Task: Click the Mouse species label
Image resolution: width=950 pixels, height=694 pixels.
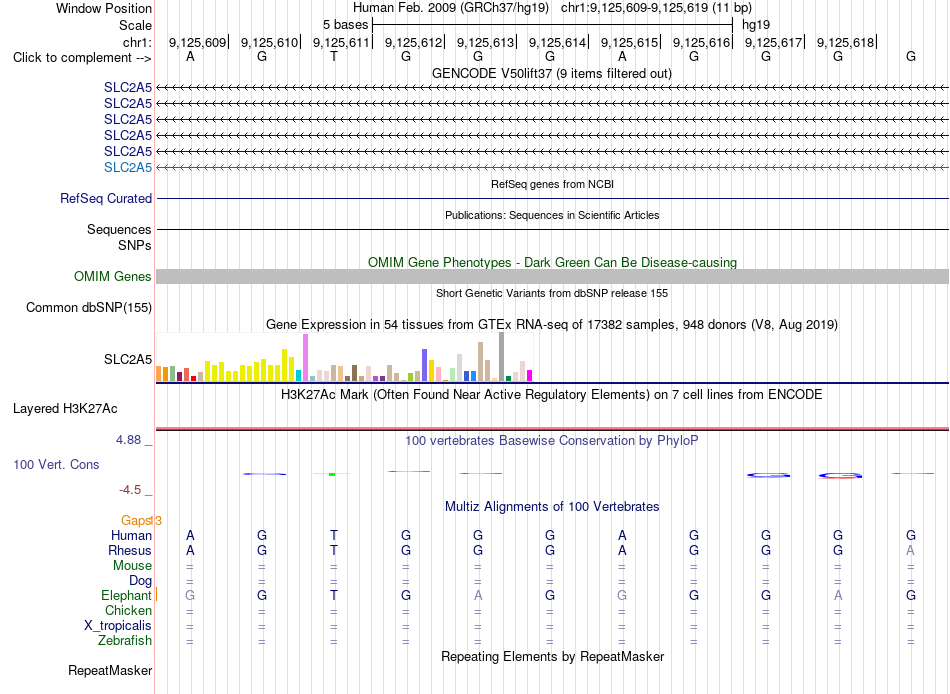Action: (x=132, y=566)
